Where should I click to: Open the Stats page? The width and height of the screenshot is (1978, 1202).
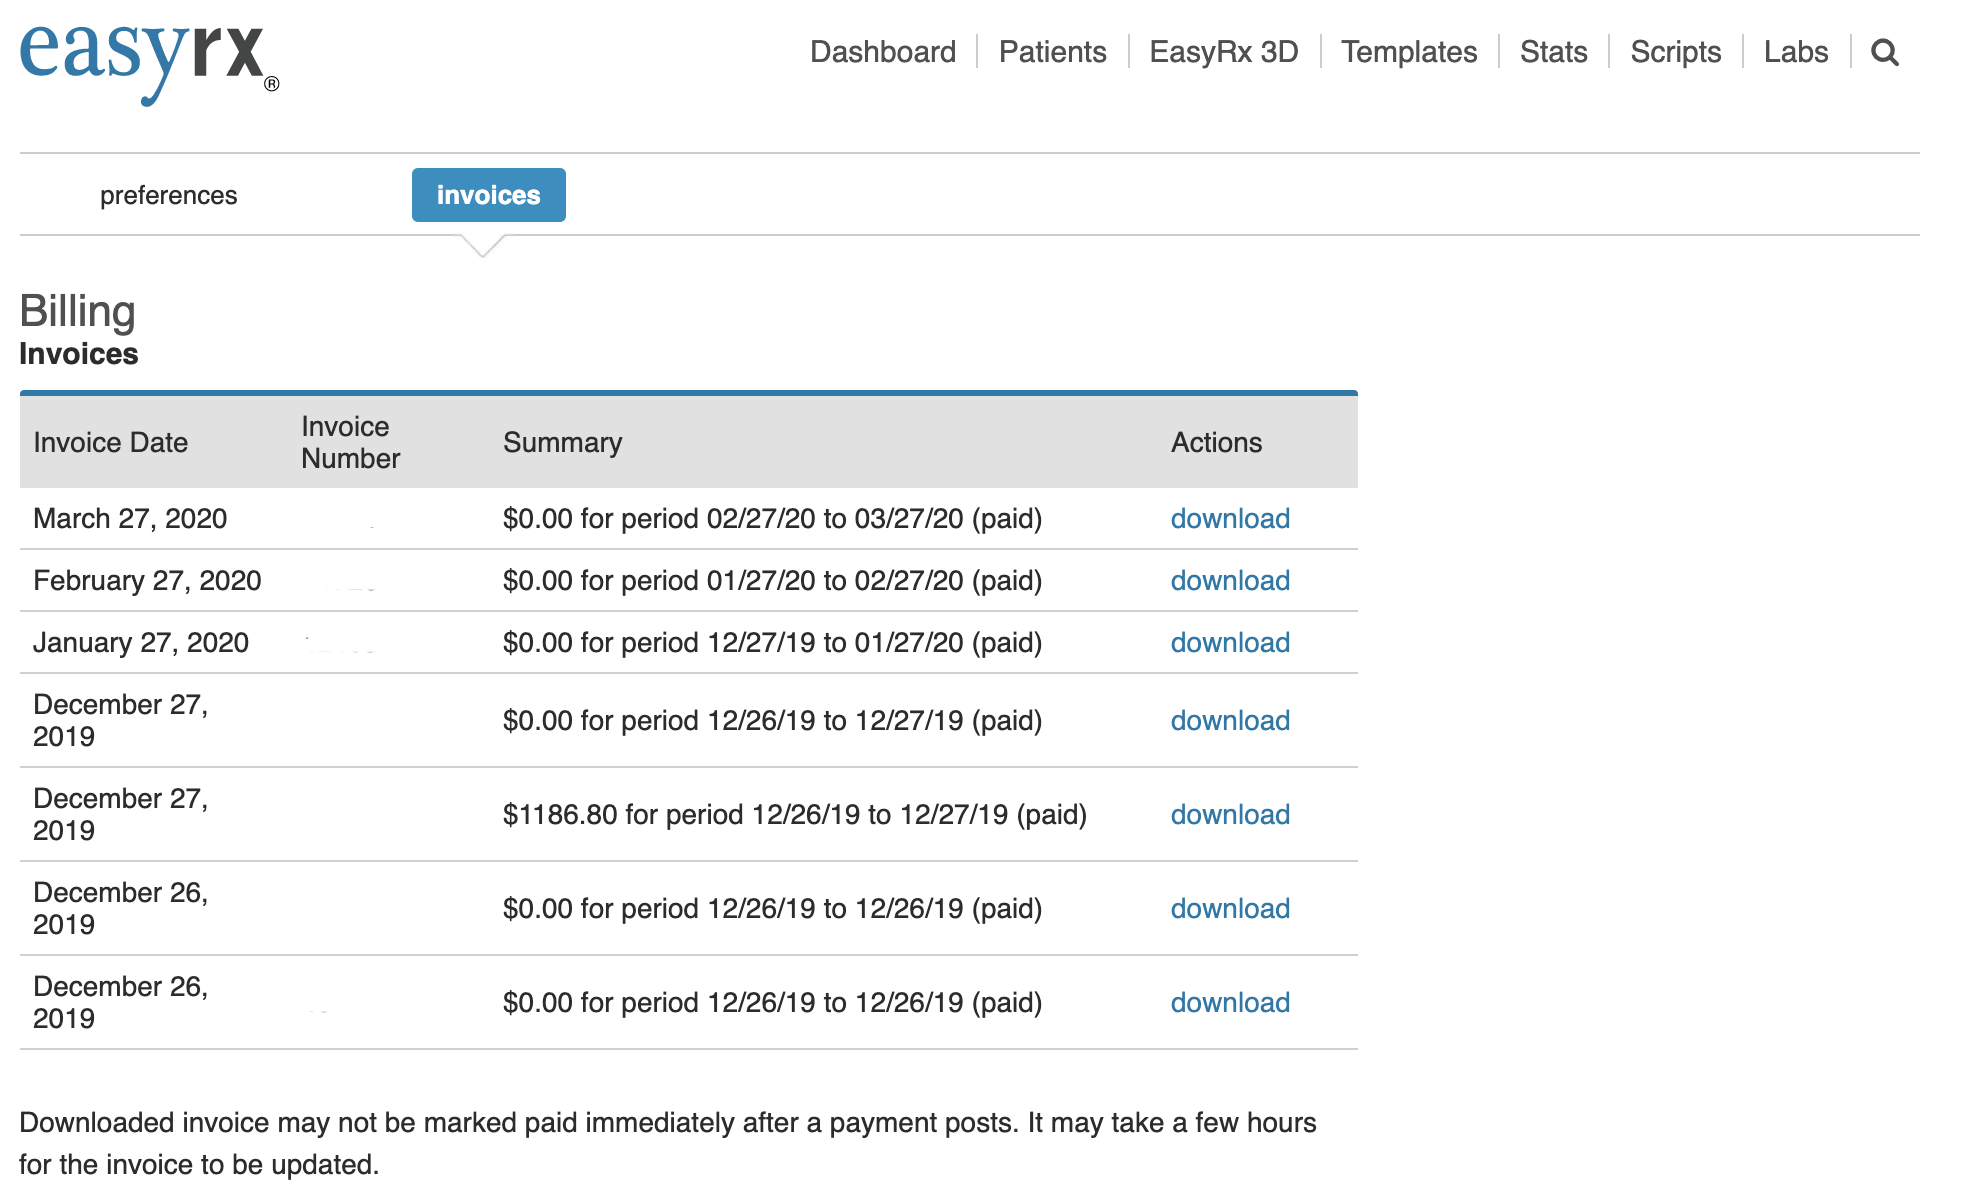[x=1553, y=52]
